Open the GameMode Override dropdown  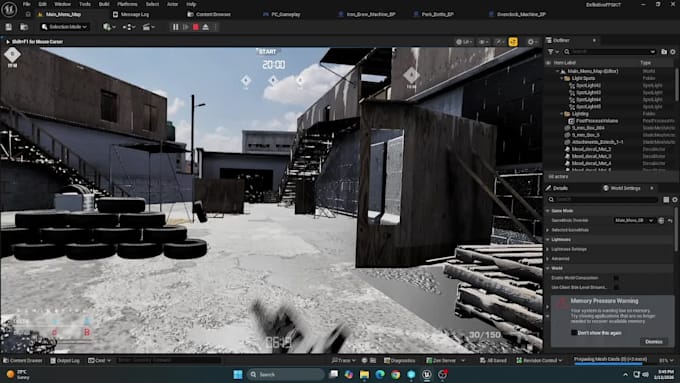tap(634, 220)
